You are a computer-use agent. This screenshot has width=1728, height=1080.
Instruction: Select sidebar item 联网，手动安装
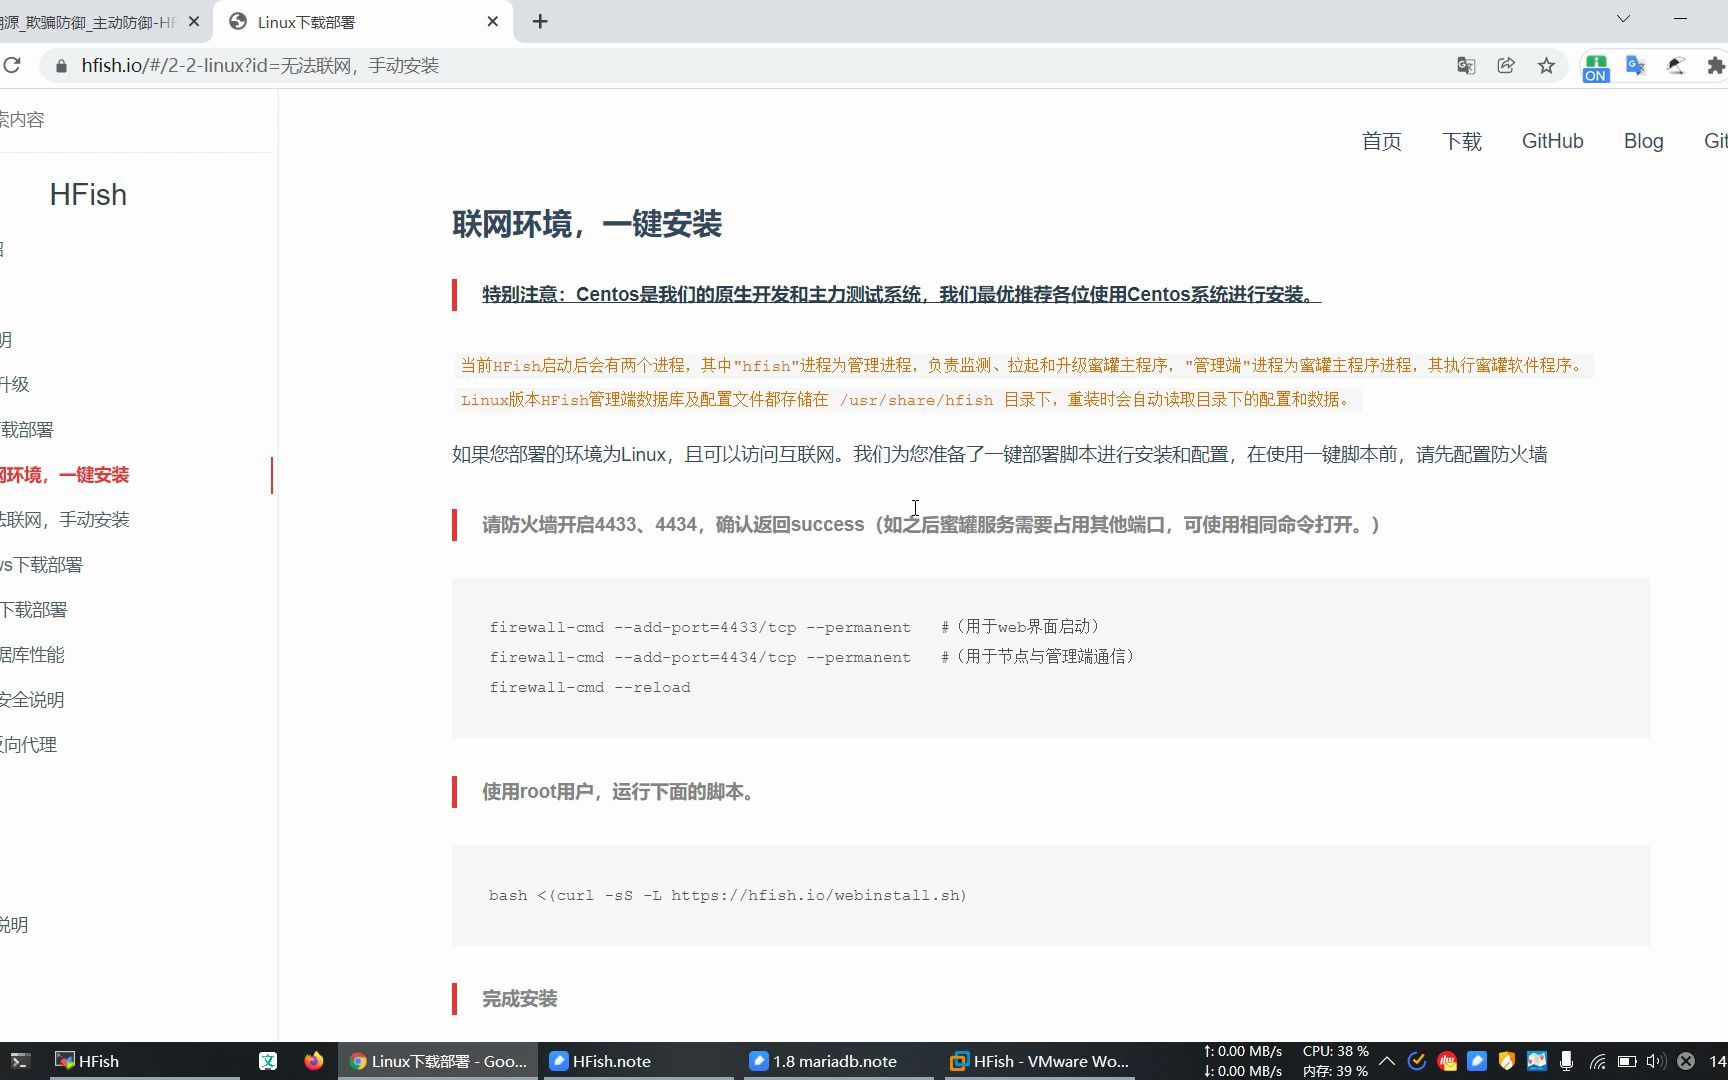65,520
